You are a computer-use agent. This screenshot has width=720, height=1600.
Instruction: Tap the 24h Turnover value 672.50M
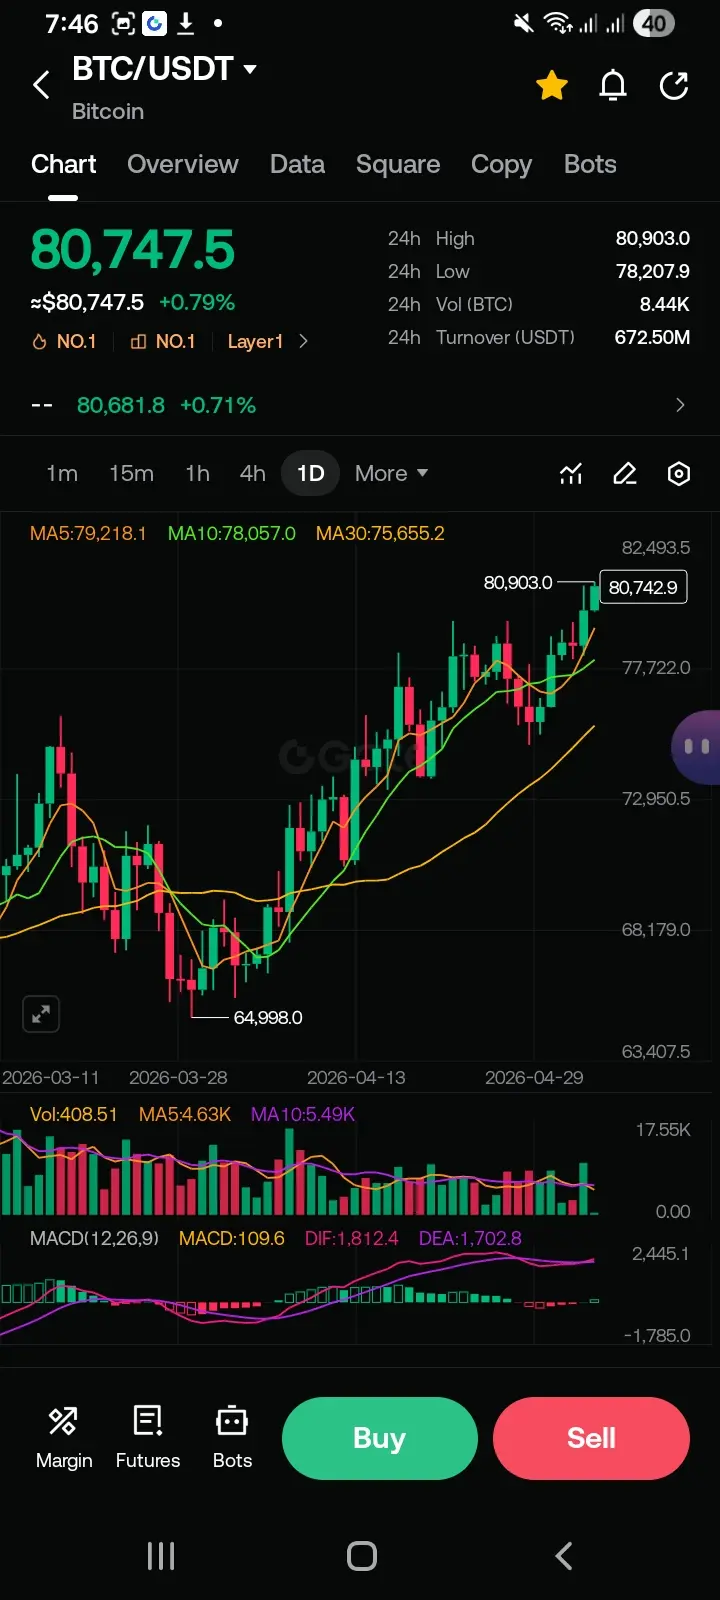point(652,337)
